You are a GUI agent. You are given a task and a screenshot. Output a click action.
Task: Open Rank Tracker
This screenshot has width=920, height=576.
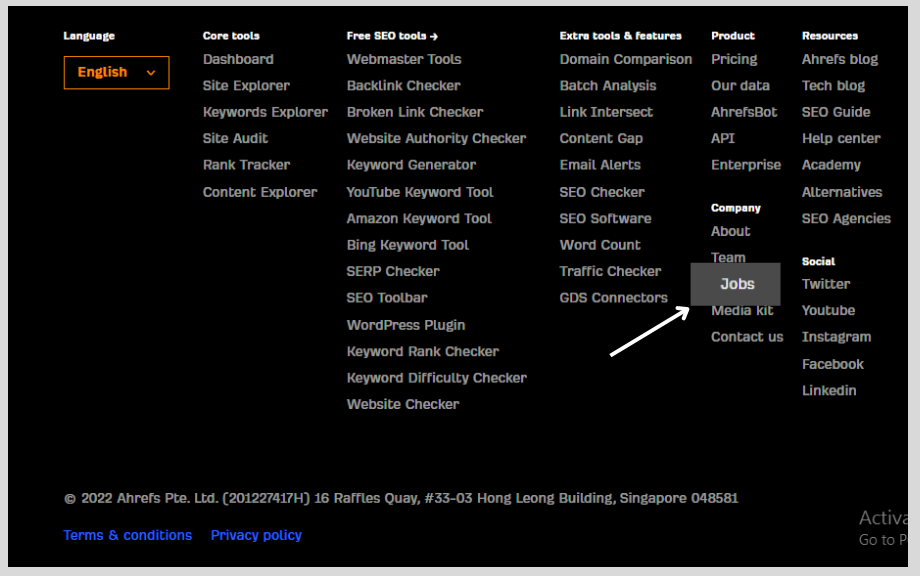click(246, 165)
